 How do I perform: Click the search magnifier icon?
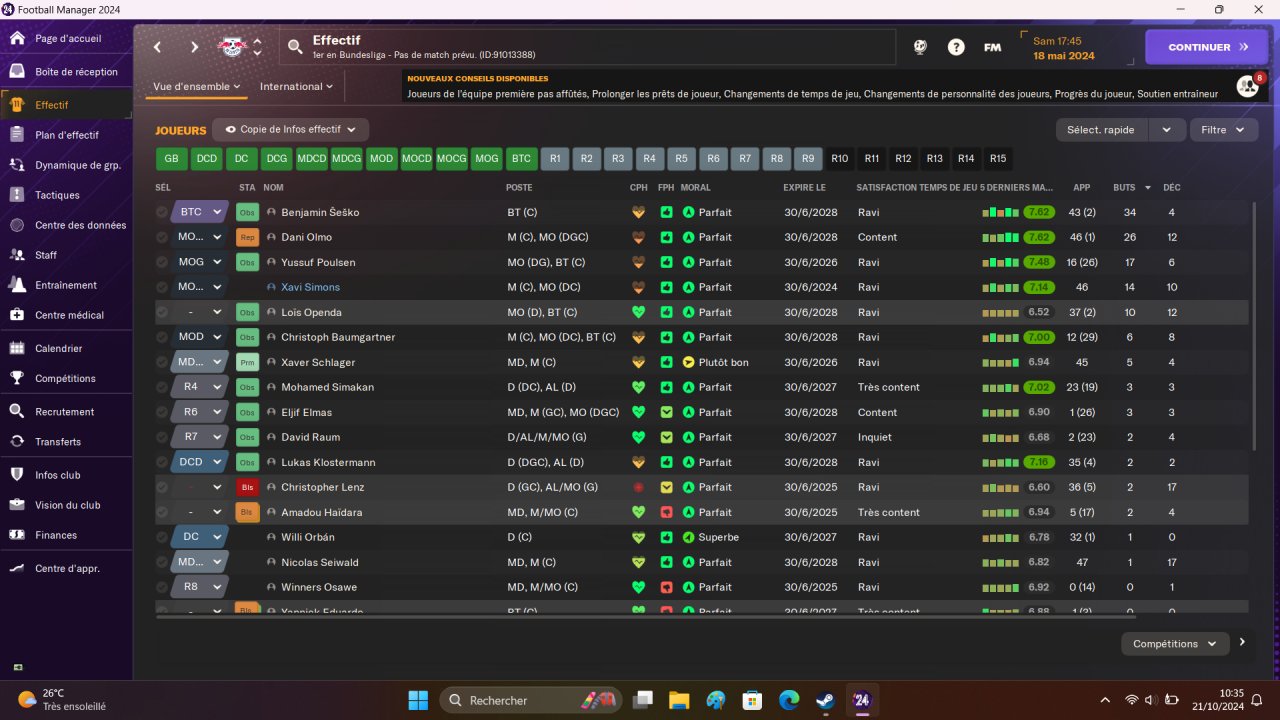(295, 47)
